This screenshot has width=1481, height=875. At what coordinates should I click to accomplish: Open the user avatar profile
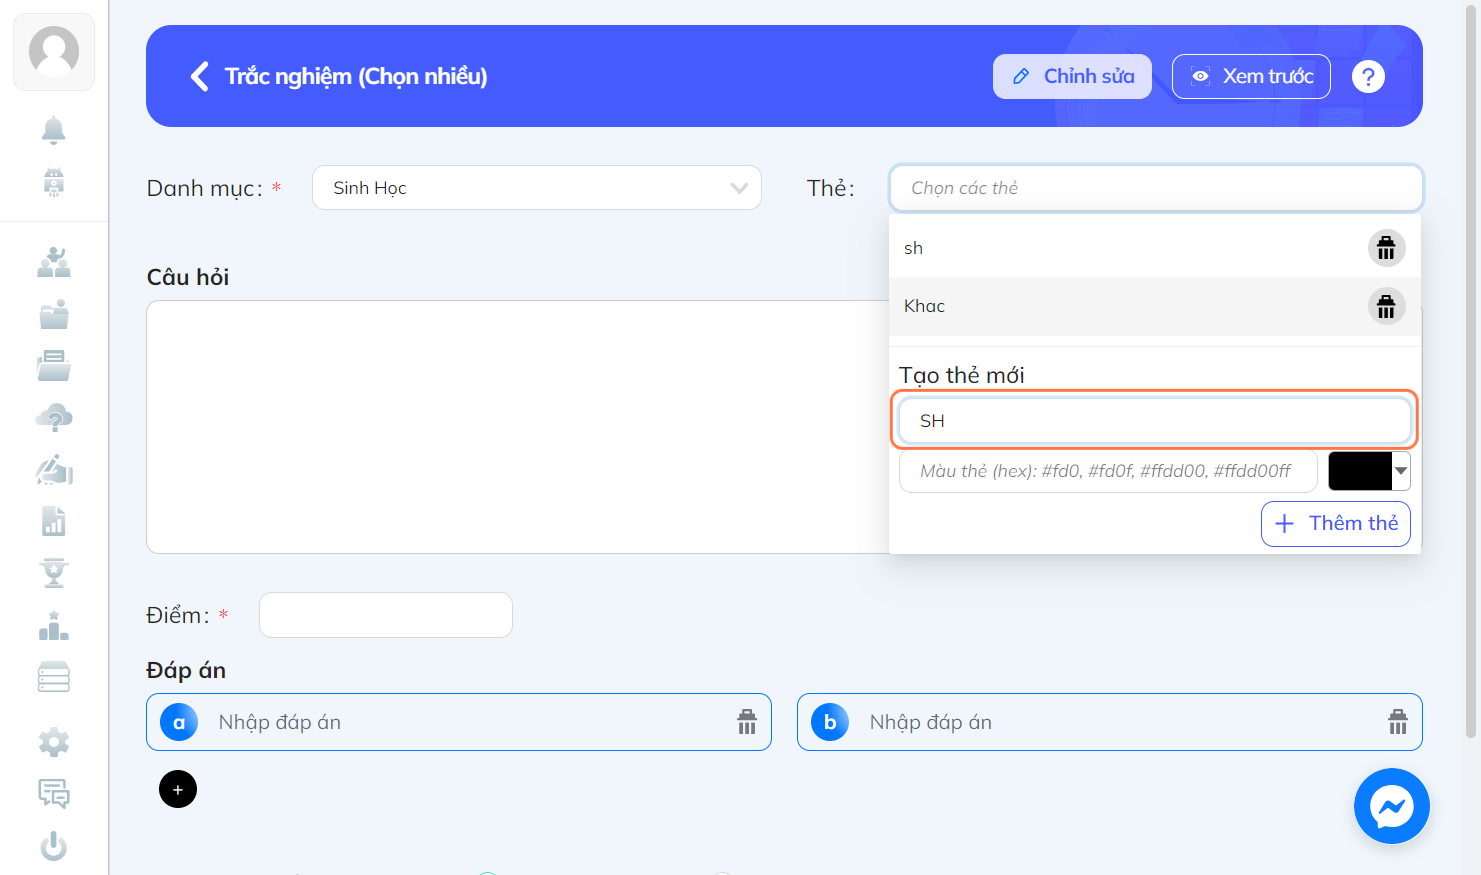pos(54,52)
